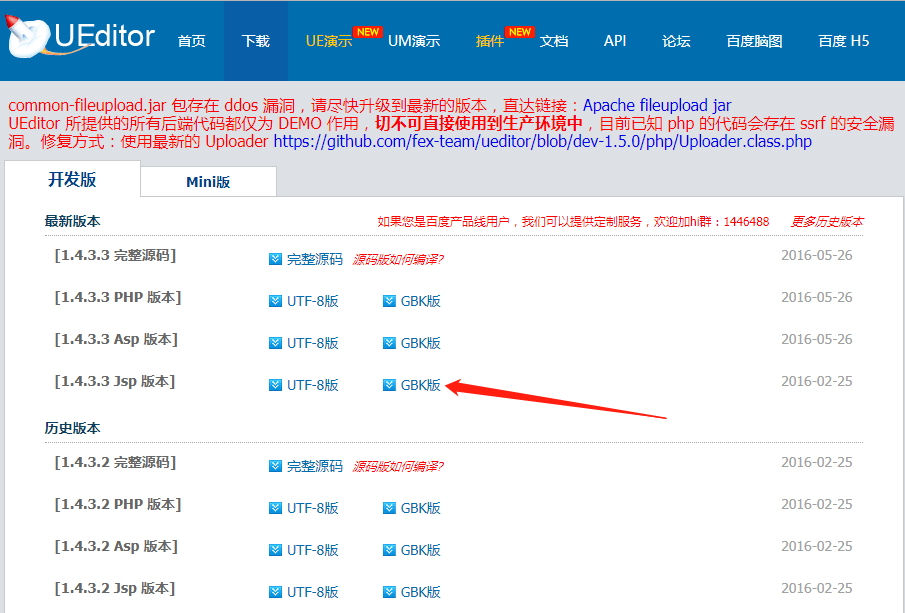Download 1.4.3.2 PHP UTF-8版 text link
The image size is (905, 613).
[x=313, y=508]
